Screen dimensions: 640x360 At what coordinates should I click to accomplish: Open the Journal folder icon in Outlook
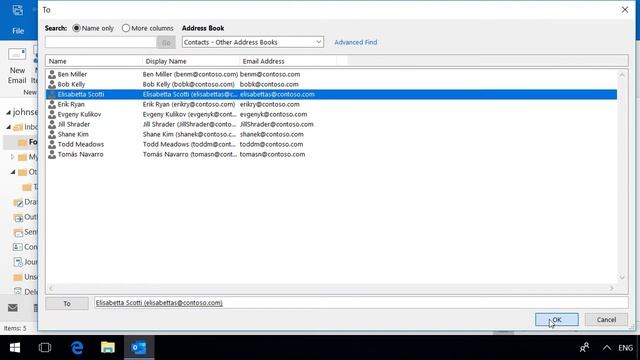[18, 262]
